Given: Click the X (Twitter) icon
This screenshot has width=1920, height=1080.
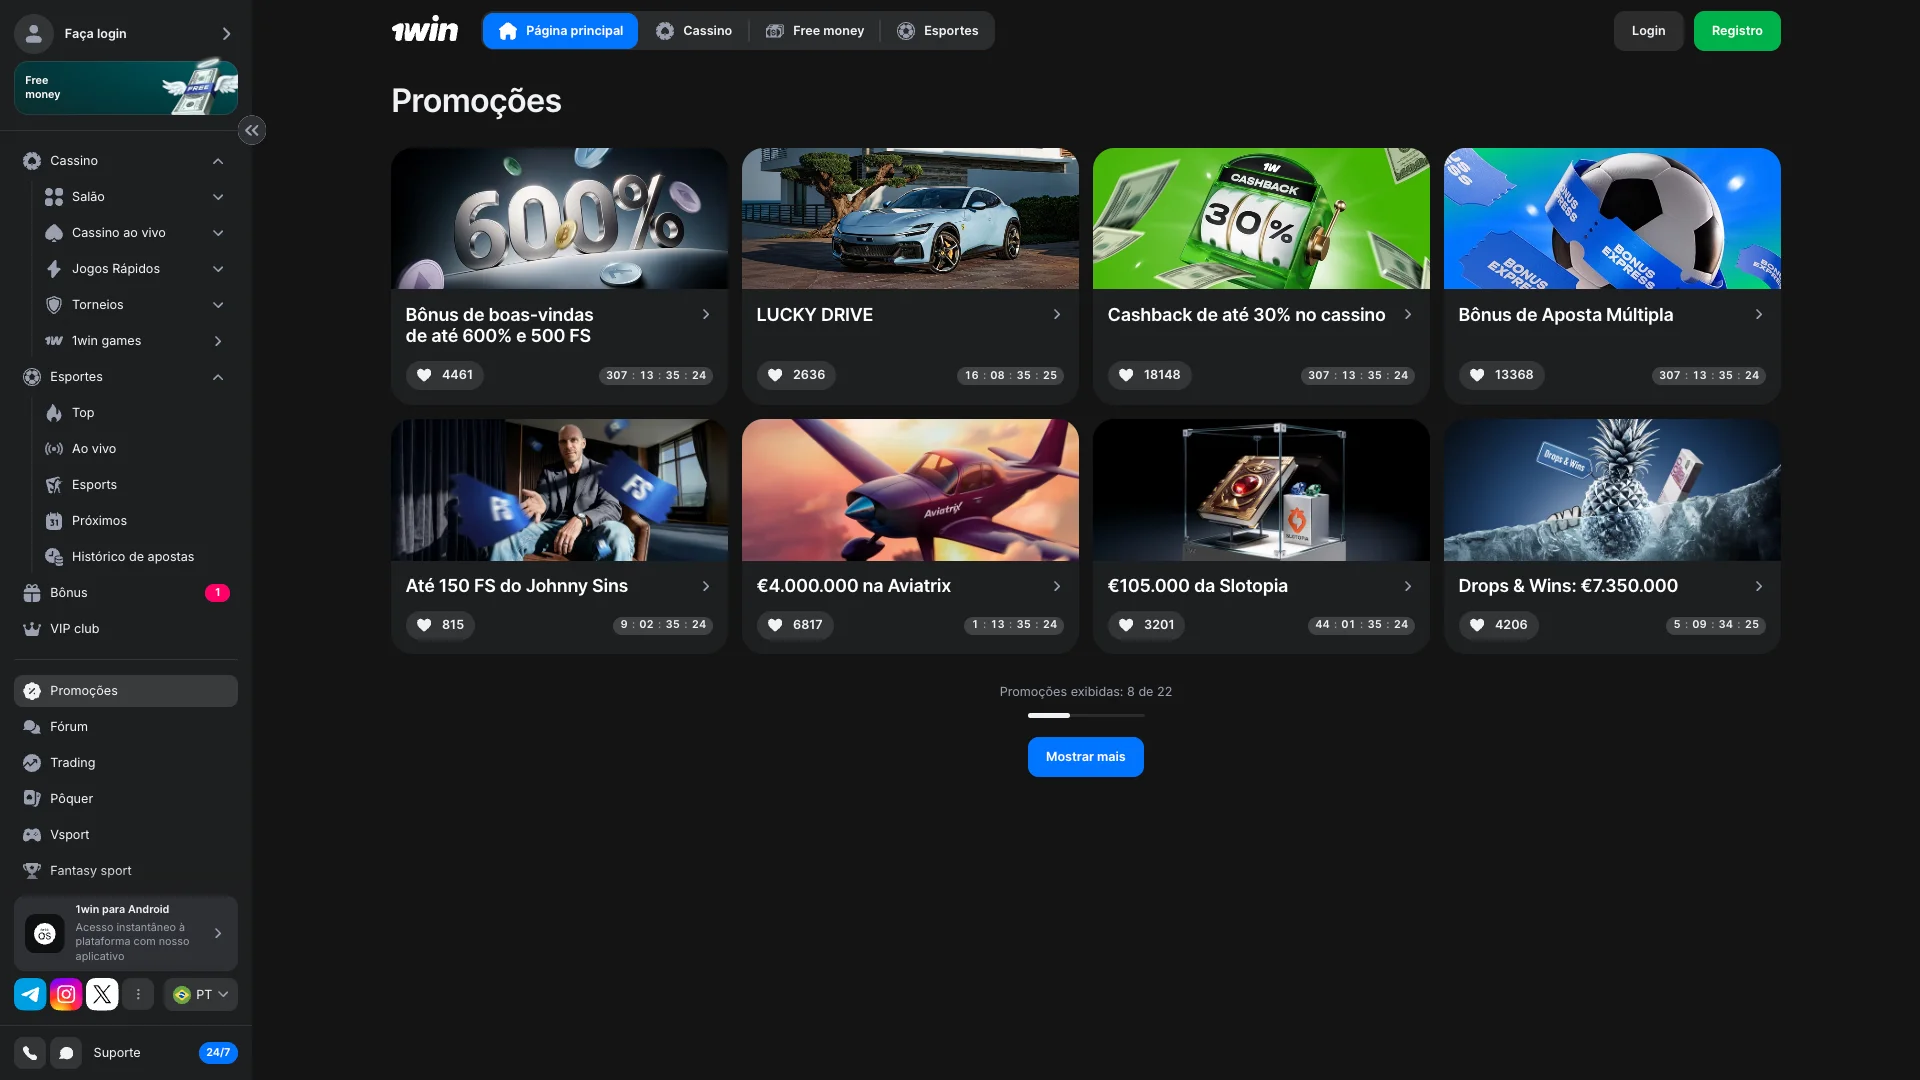Looking at the screenshot, I should [x=102, y=994].
